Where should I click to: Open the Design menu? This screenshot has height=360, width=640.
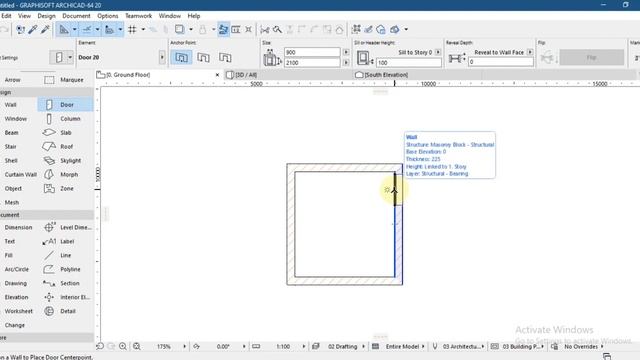[46, 16]
